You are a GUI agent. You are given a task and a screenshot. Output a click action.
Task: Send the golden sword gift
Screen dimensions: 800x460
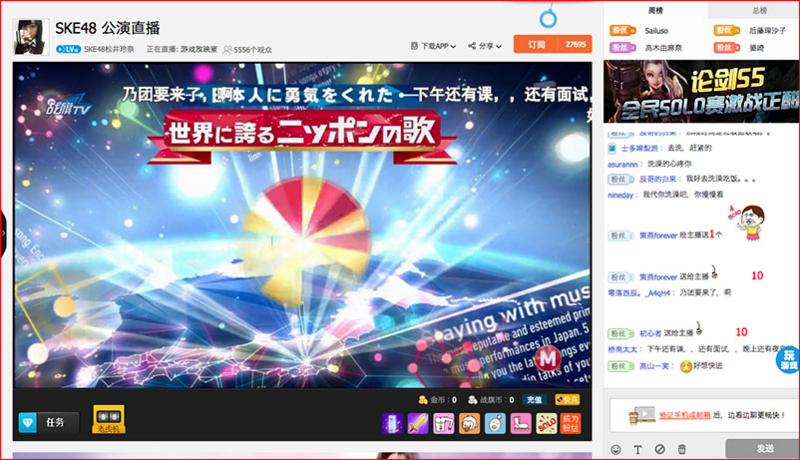point(417,424)
